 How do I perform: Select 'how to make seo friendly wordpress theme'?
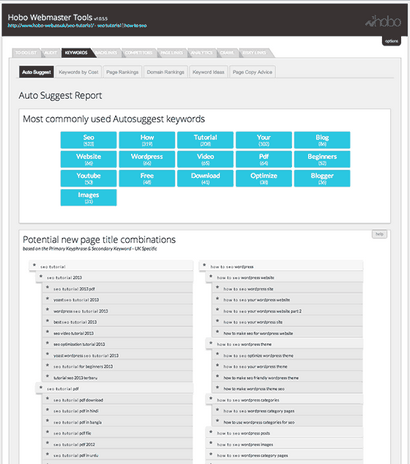[288, 377]
